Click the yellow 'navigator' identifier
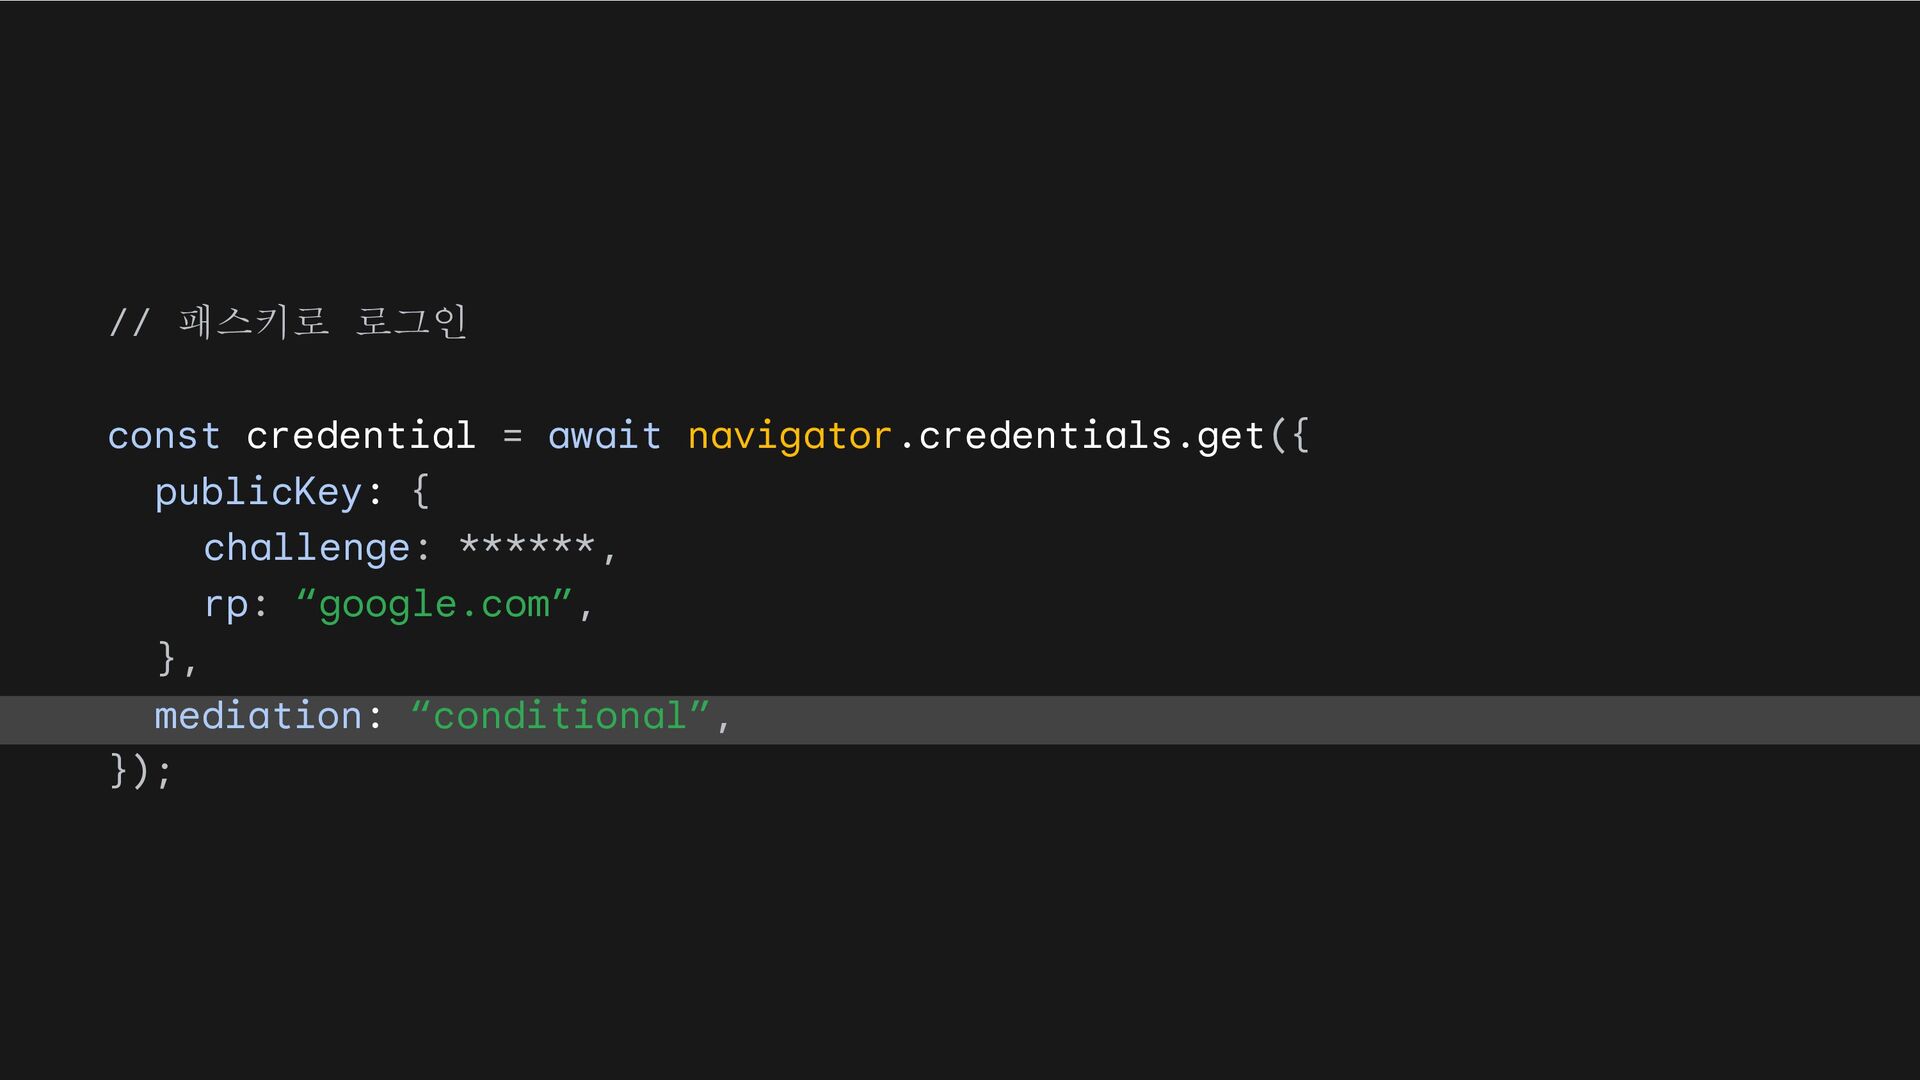 [789, 437]
